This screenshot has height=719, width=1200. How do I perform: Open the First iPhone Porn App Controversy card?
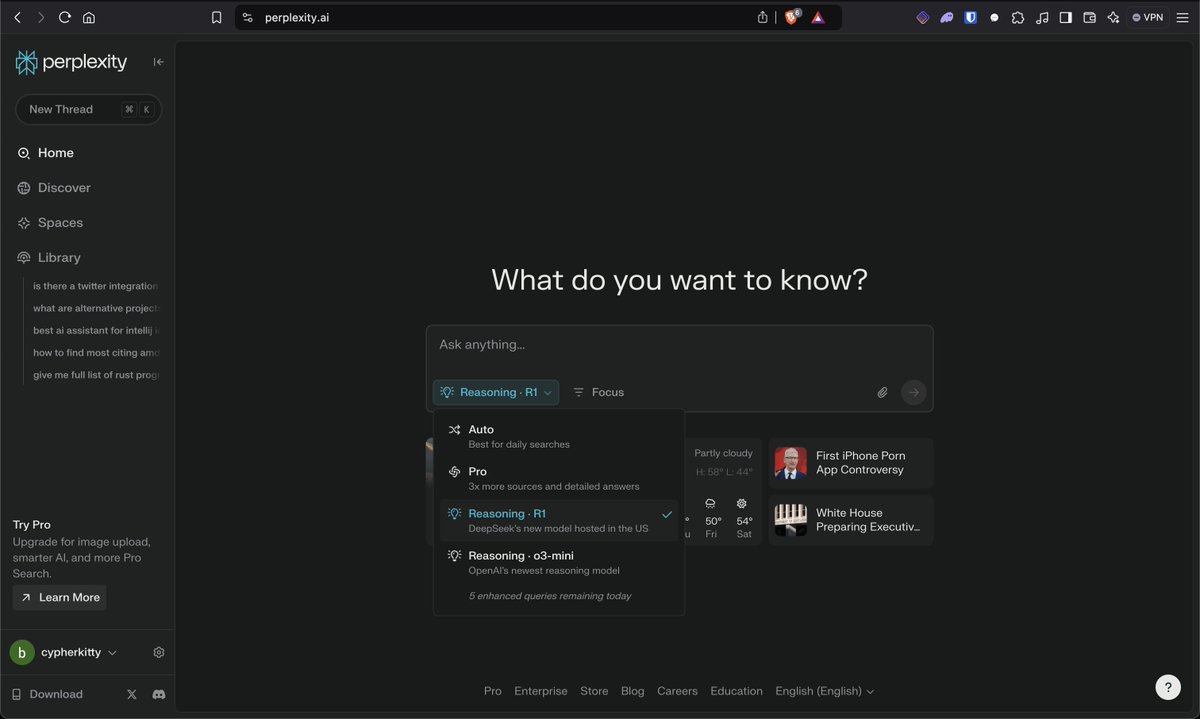pos(851,463)
